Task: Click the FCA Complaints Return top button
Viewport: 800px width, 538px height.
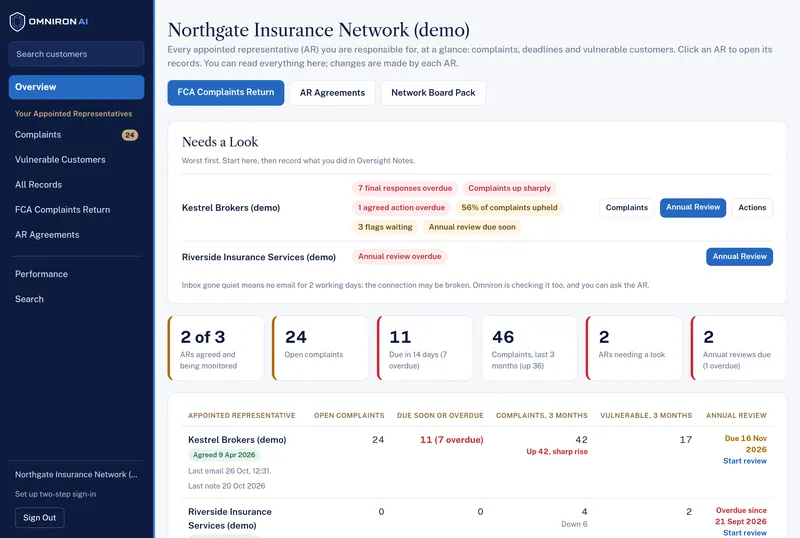Action: (226, 93)
